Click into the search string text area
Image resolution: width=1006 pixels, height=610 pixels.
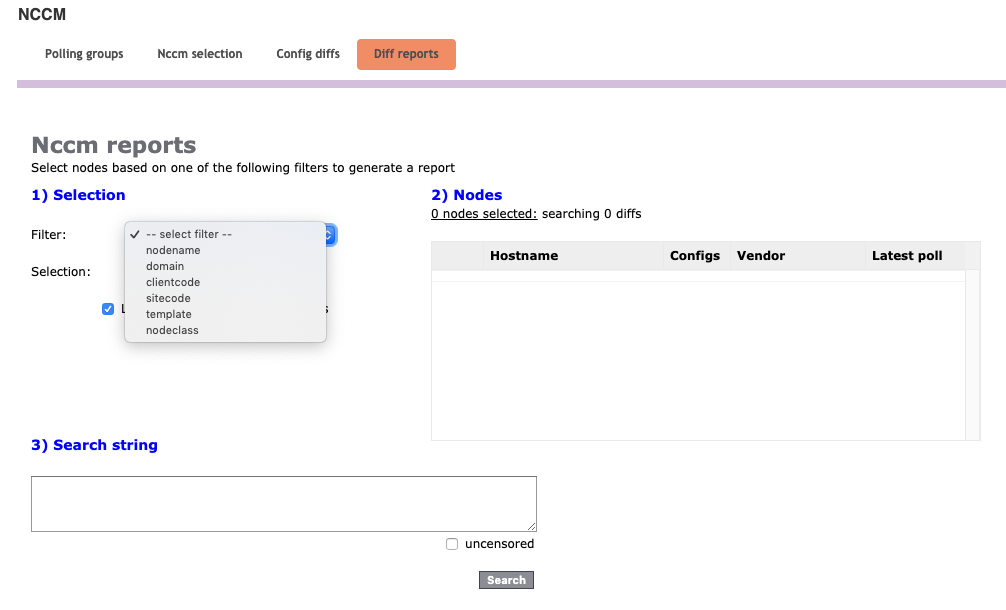click(284, 504)
